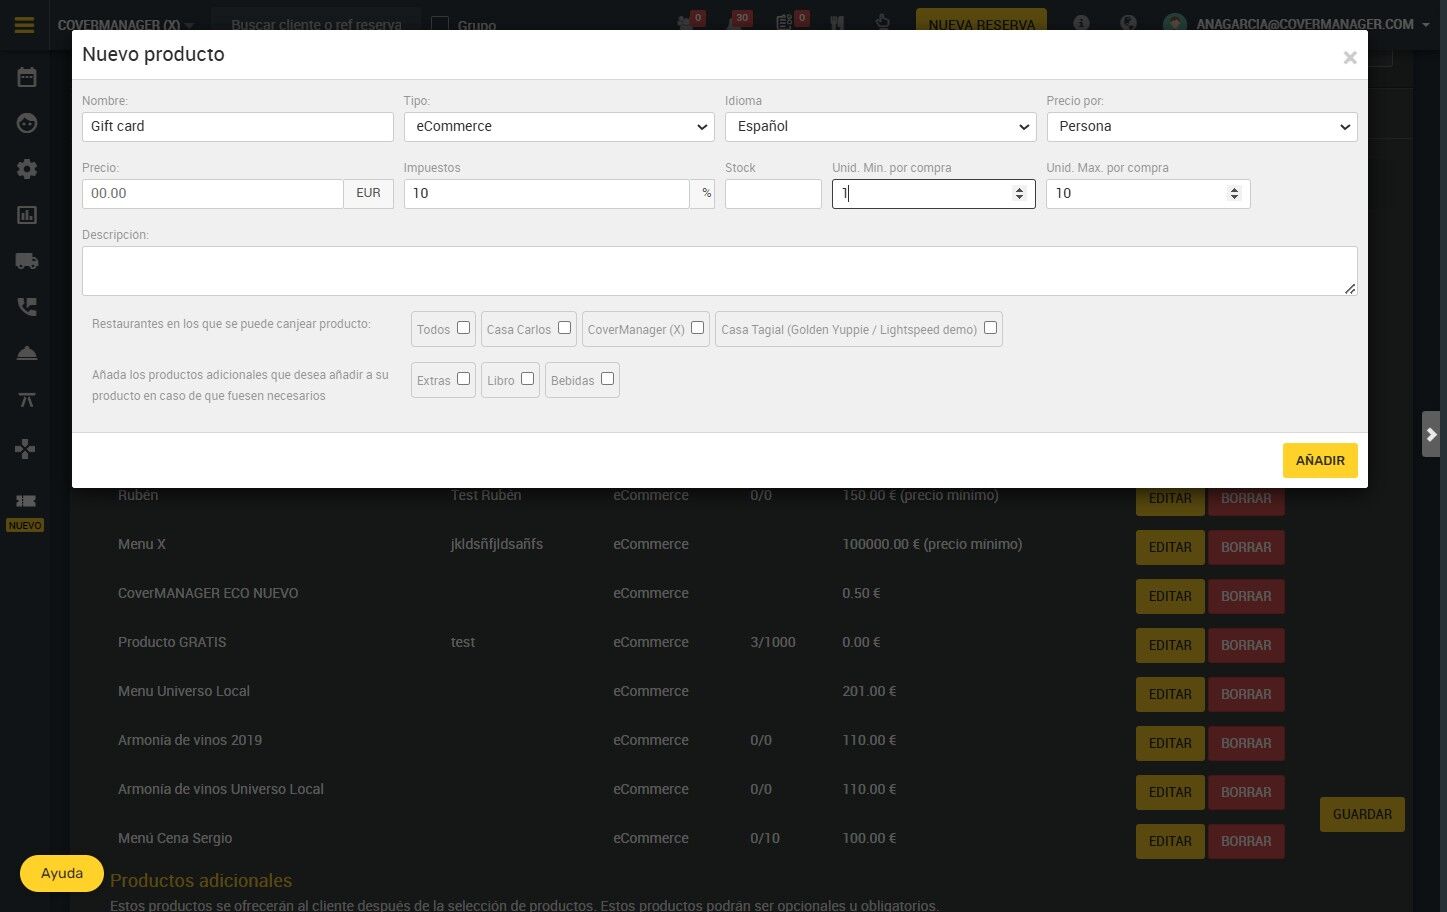Expand the collapsed right side panel arrow

pyautogui.click(x=1431, y=434)
